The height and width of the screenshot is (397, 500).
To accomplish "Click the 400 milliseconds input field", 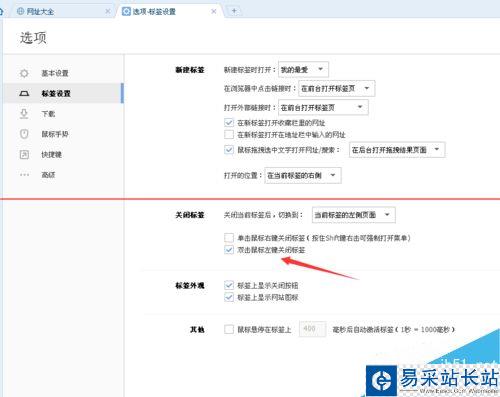I will tap(312, 329).
